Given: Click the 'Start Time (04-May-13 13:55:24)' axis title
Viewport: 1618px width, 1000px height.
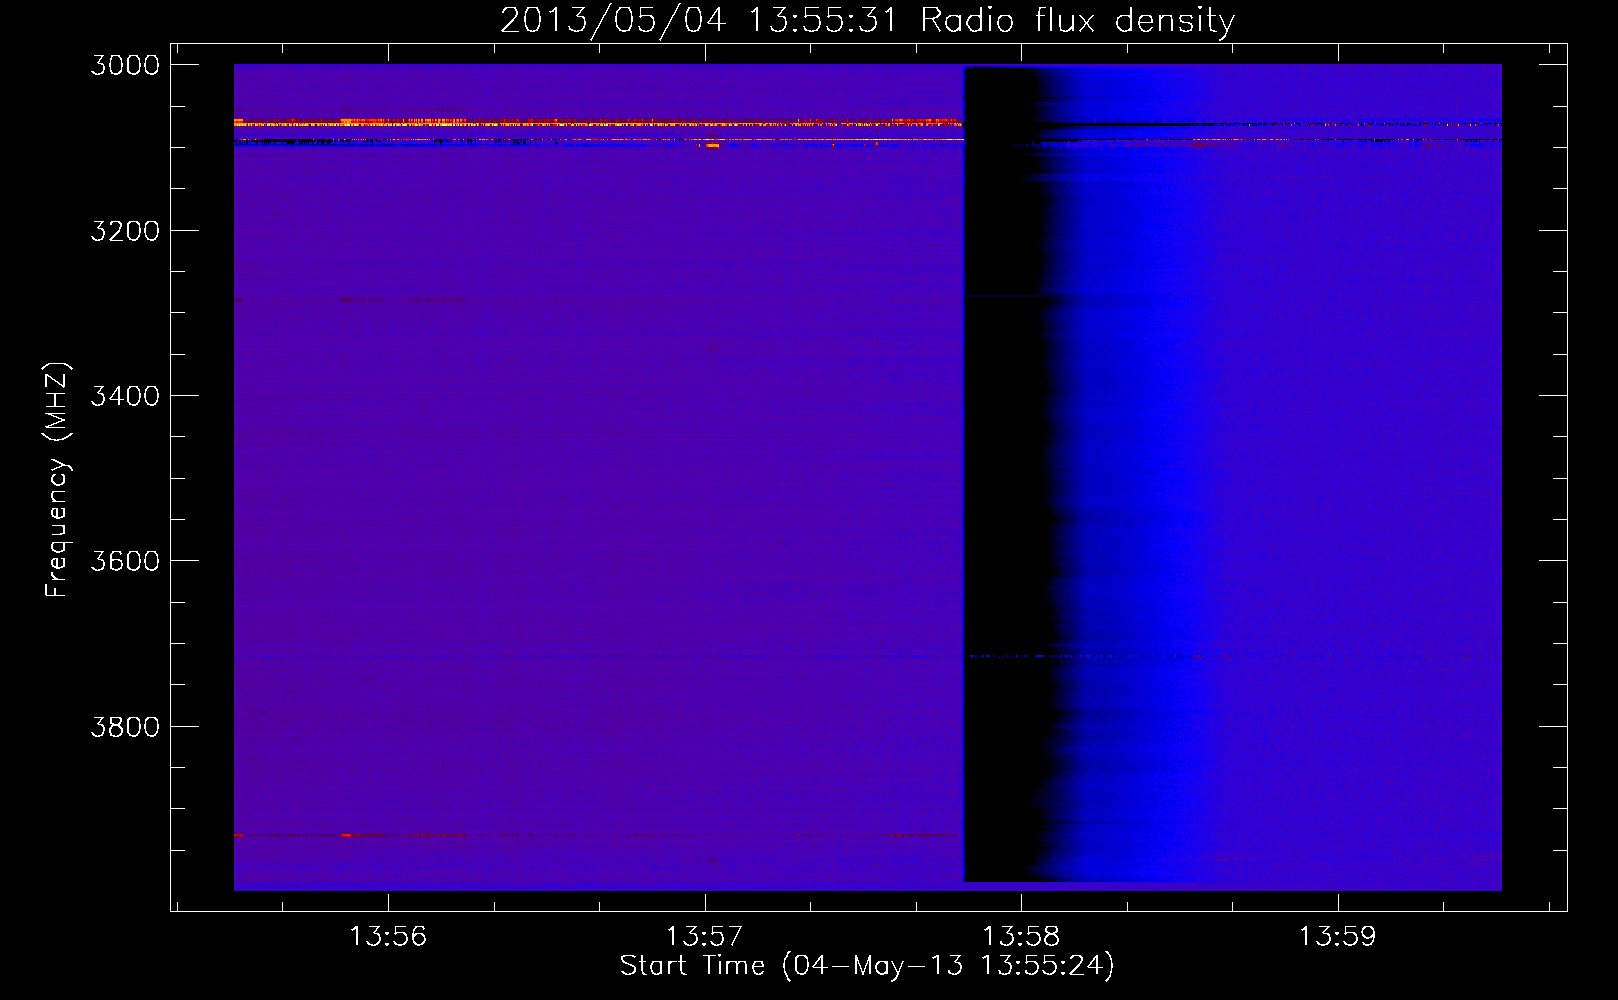Looking at the screenshot, I should 867,966.
